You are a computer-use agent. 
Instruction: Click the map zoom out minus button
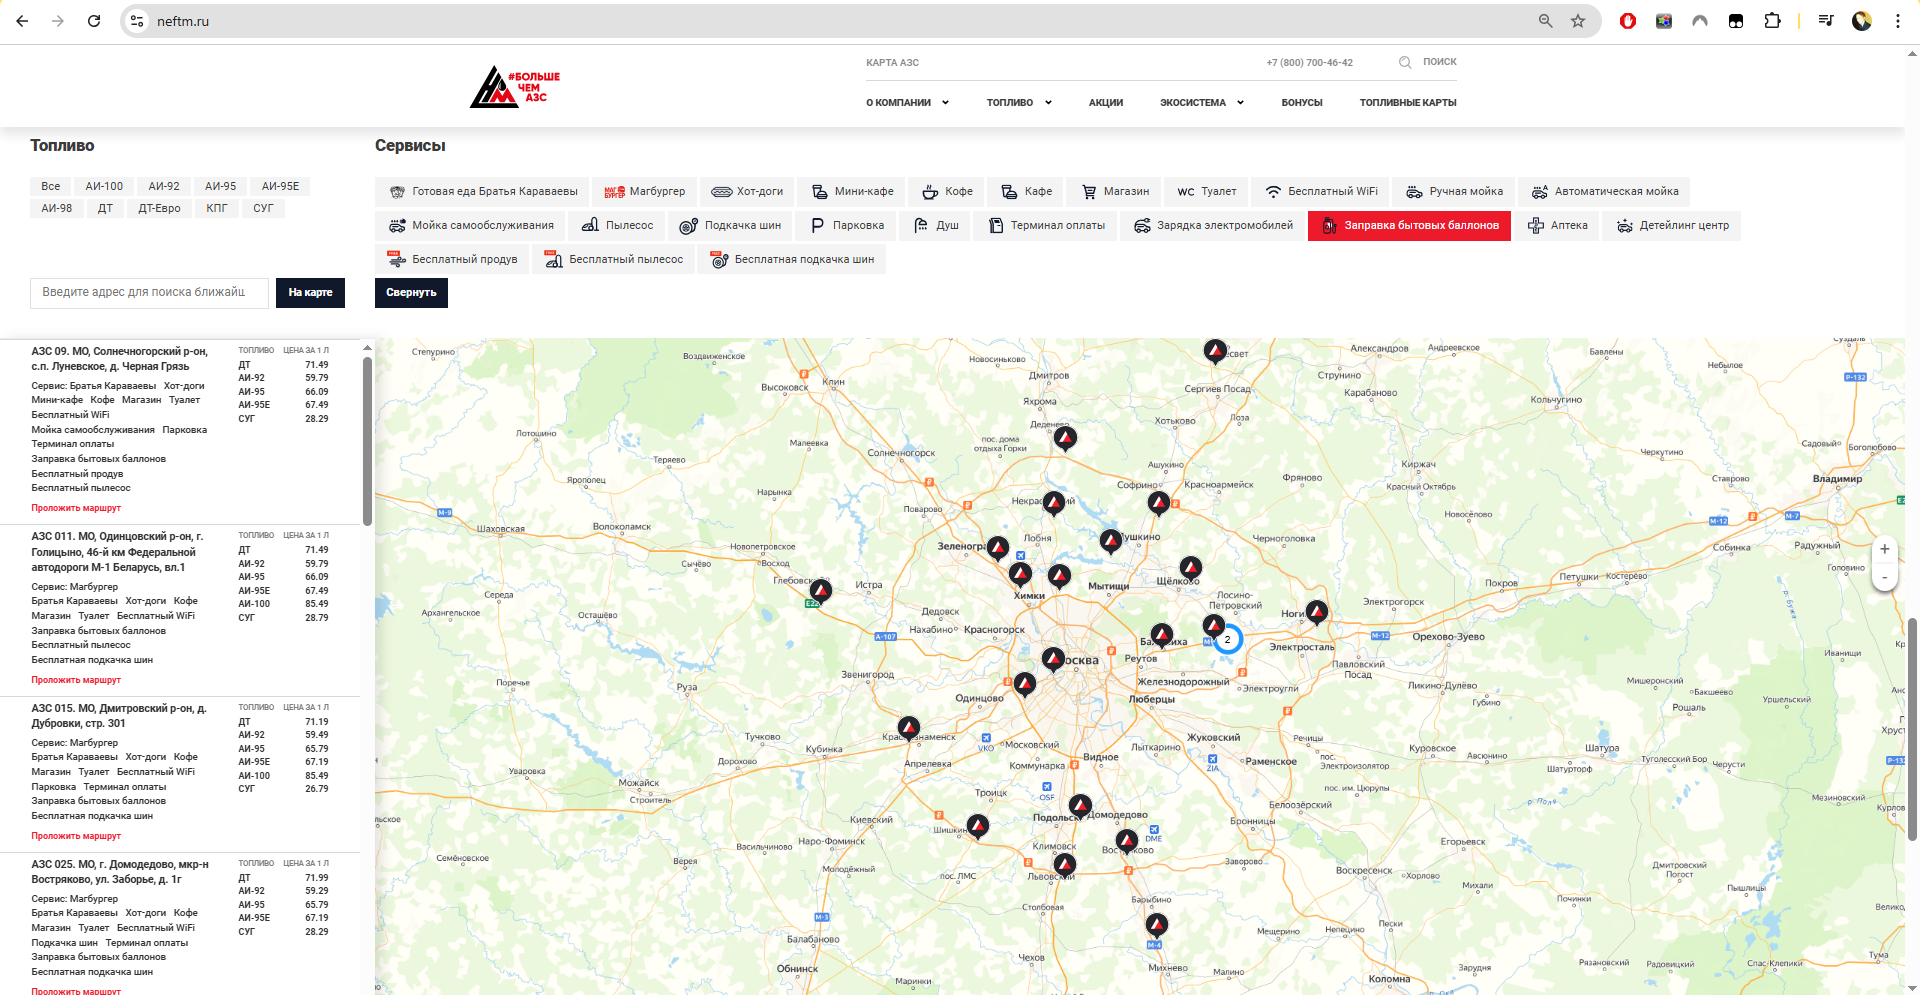coord(1884,577)
